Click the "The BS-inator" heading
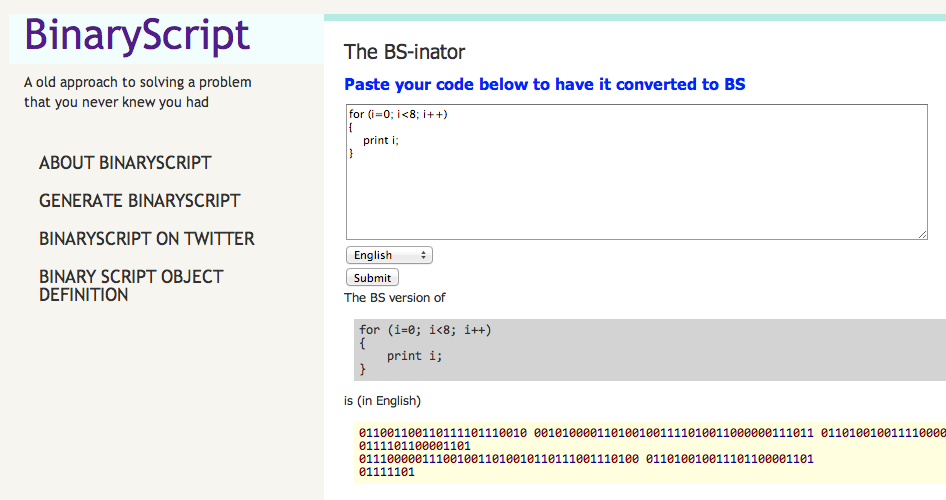Viewport: 946px width, 500px height. click(405, 52)
